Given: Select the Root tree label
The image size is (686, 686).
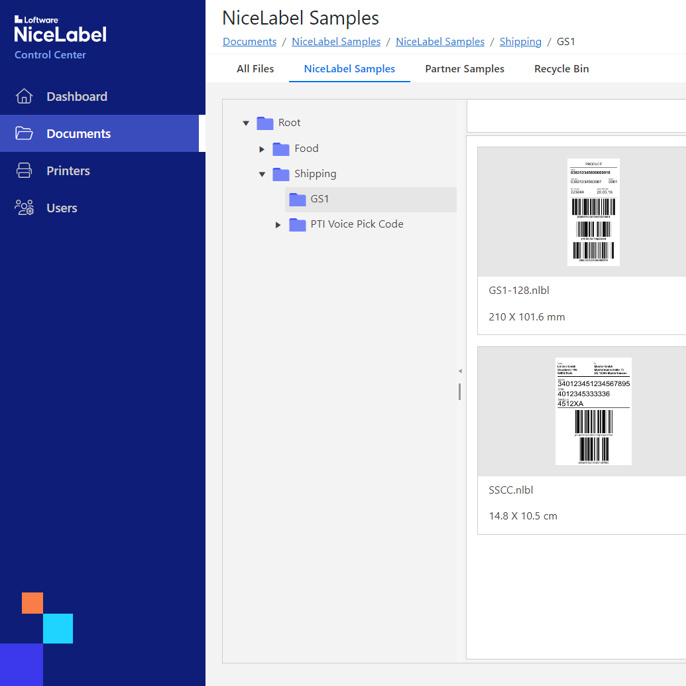Looking at the screenshot, I should click(x=289, y=122).
